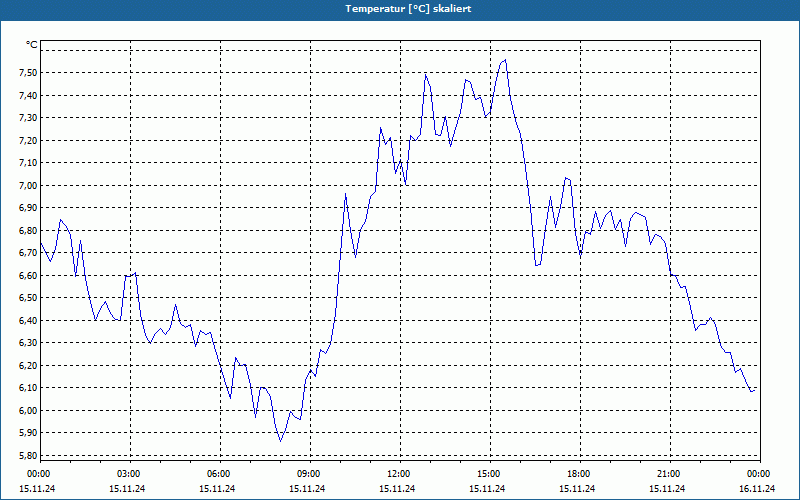Screen dimensions: 800x500
Task: Click the 7,10 y-axis label
Action: [x=28, y=163]
